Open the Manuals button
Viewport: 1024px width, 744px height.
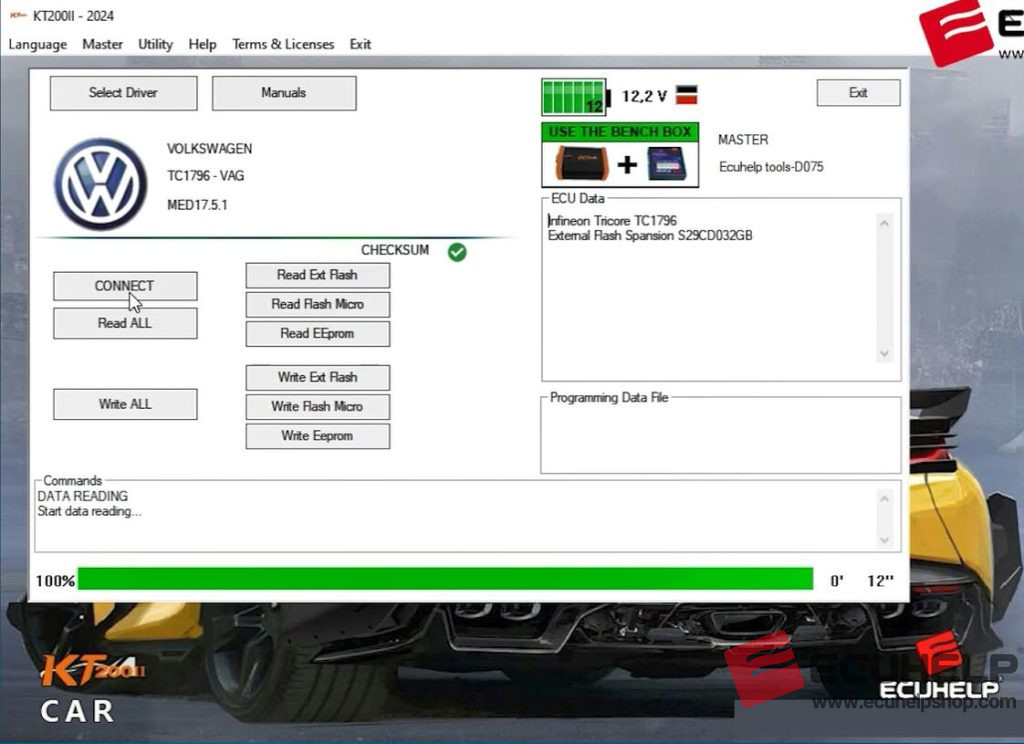point(284,93)
